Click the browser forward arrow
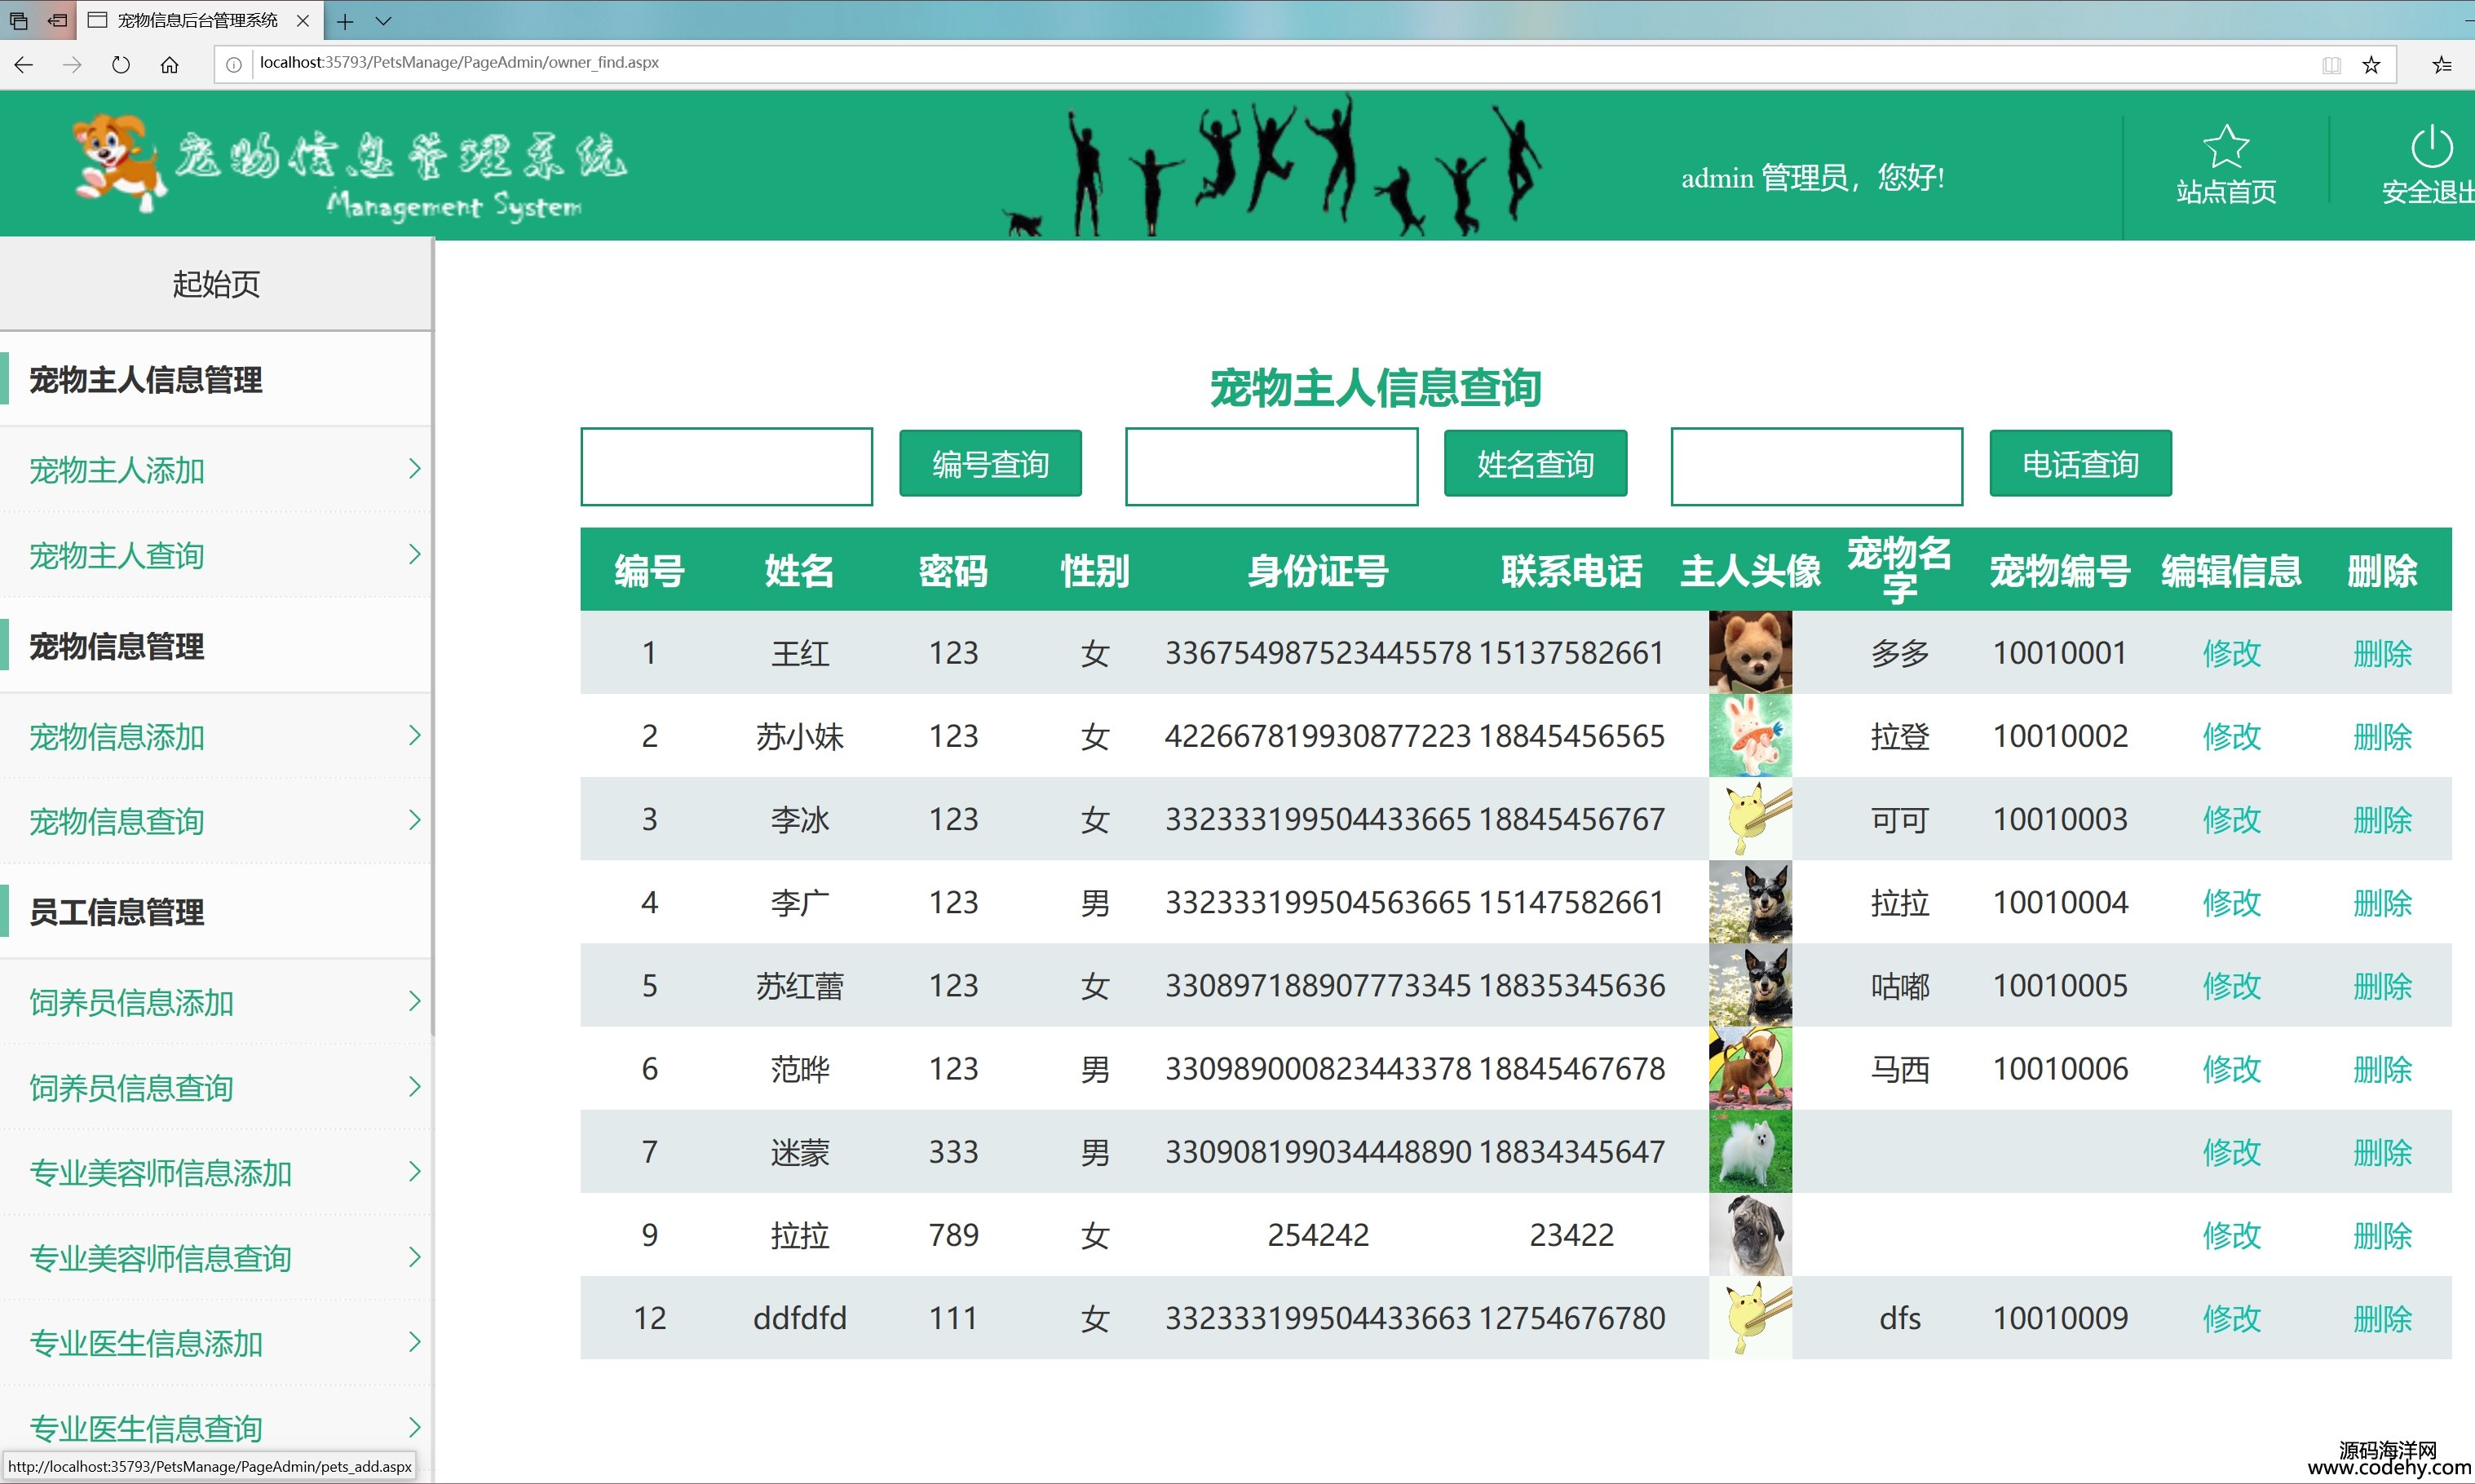 tap(72, 65)
